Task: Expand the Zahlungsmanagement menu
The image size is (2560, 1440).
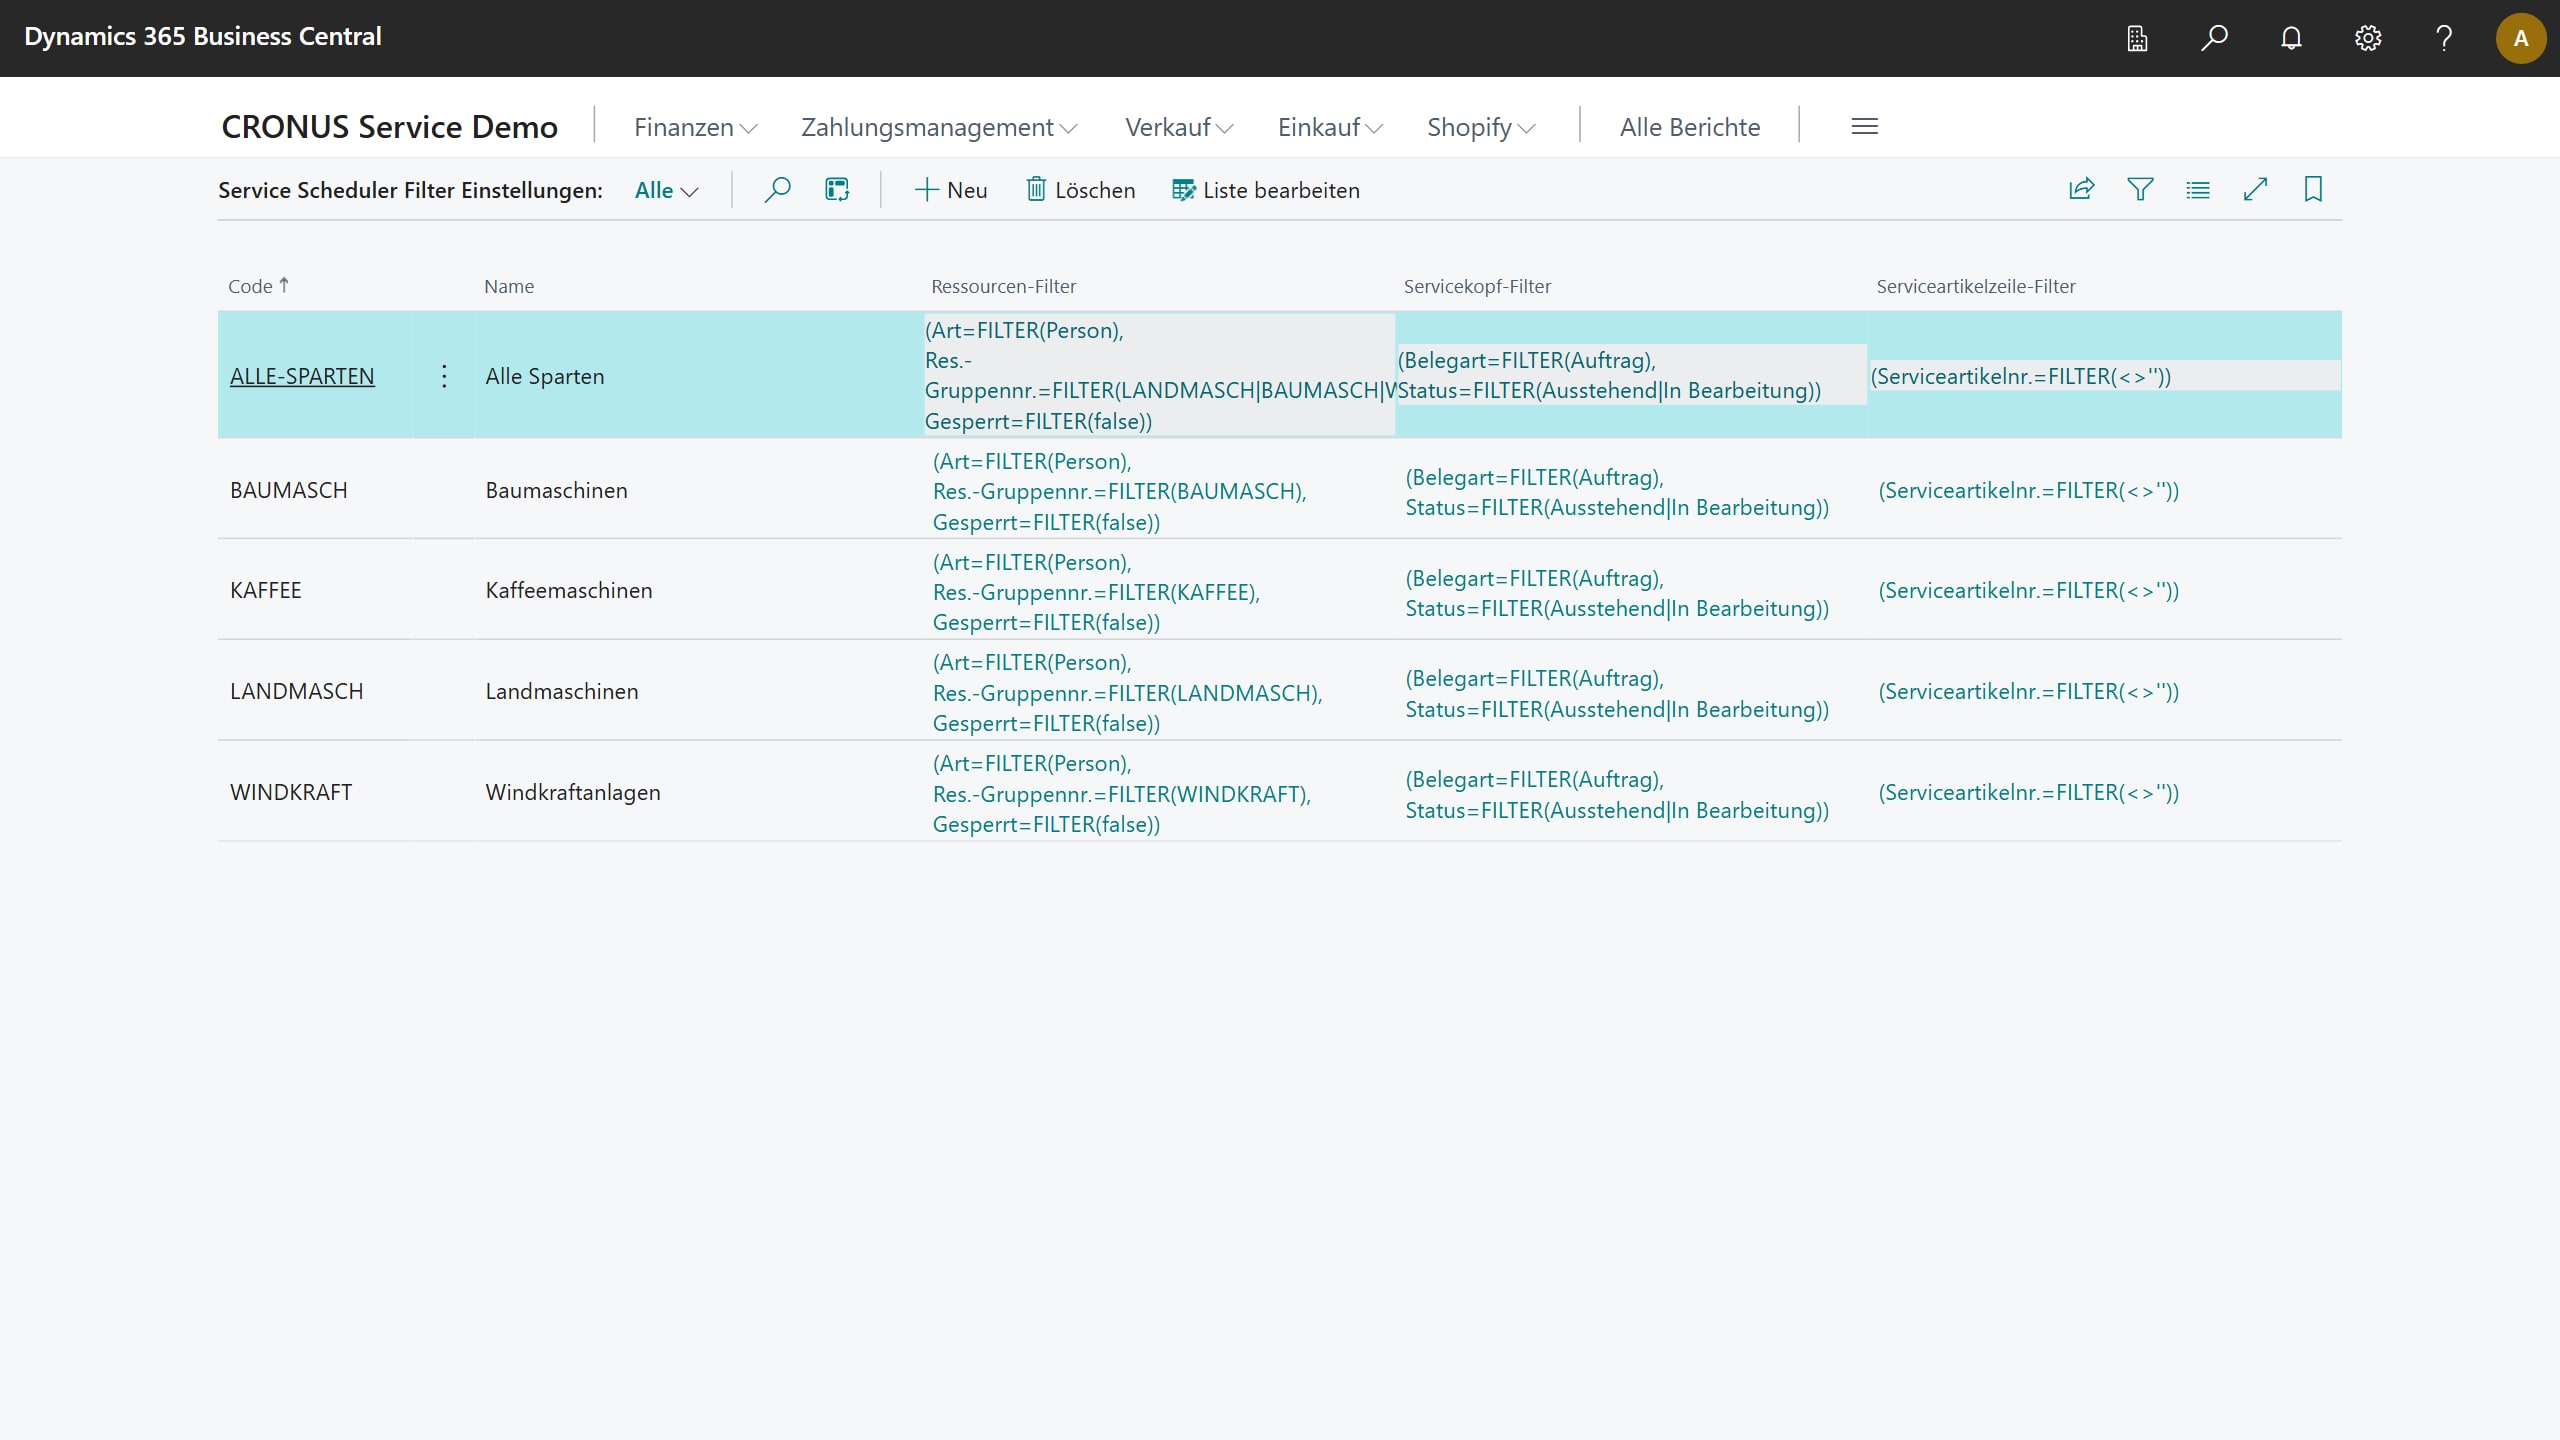Action: (939, 127)
